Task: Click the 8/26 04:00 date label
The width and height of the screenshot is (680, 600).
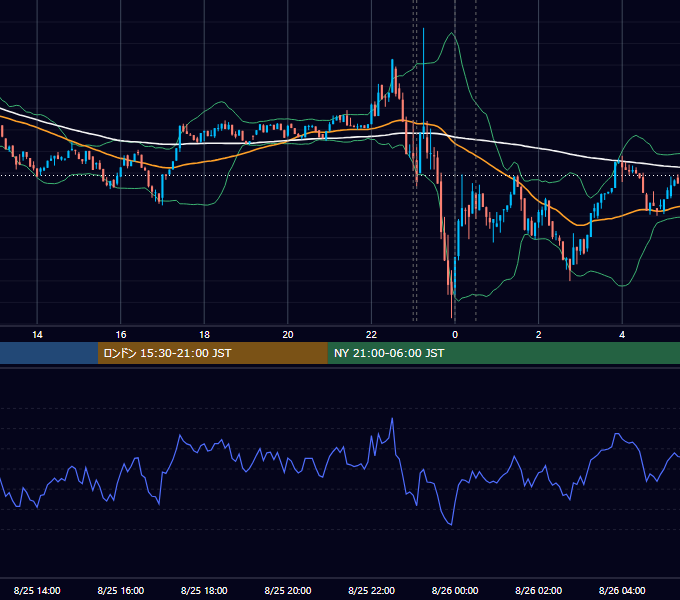Action: point(622,590)
